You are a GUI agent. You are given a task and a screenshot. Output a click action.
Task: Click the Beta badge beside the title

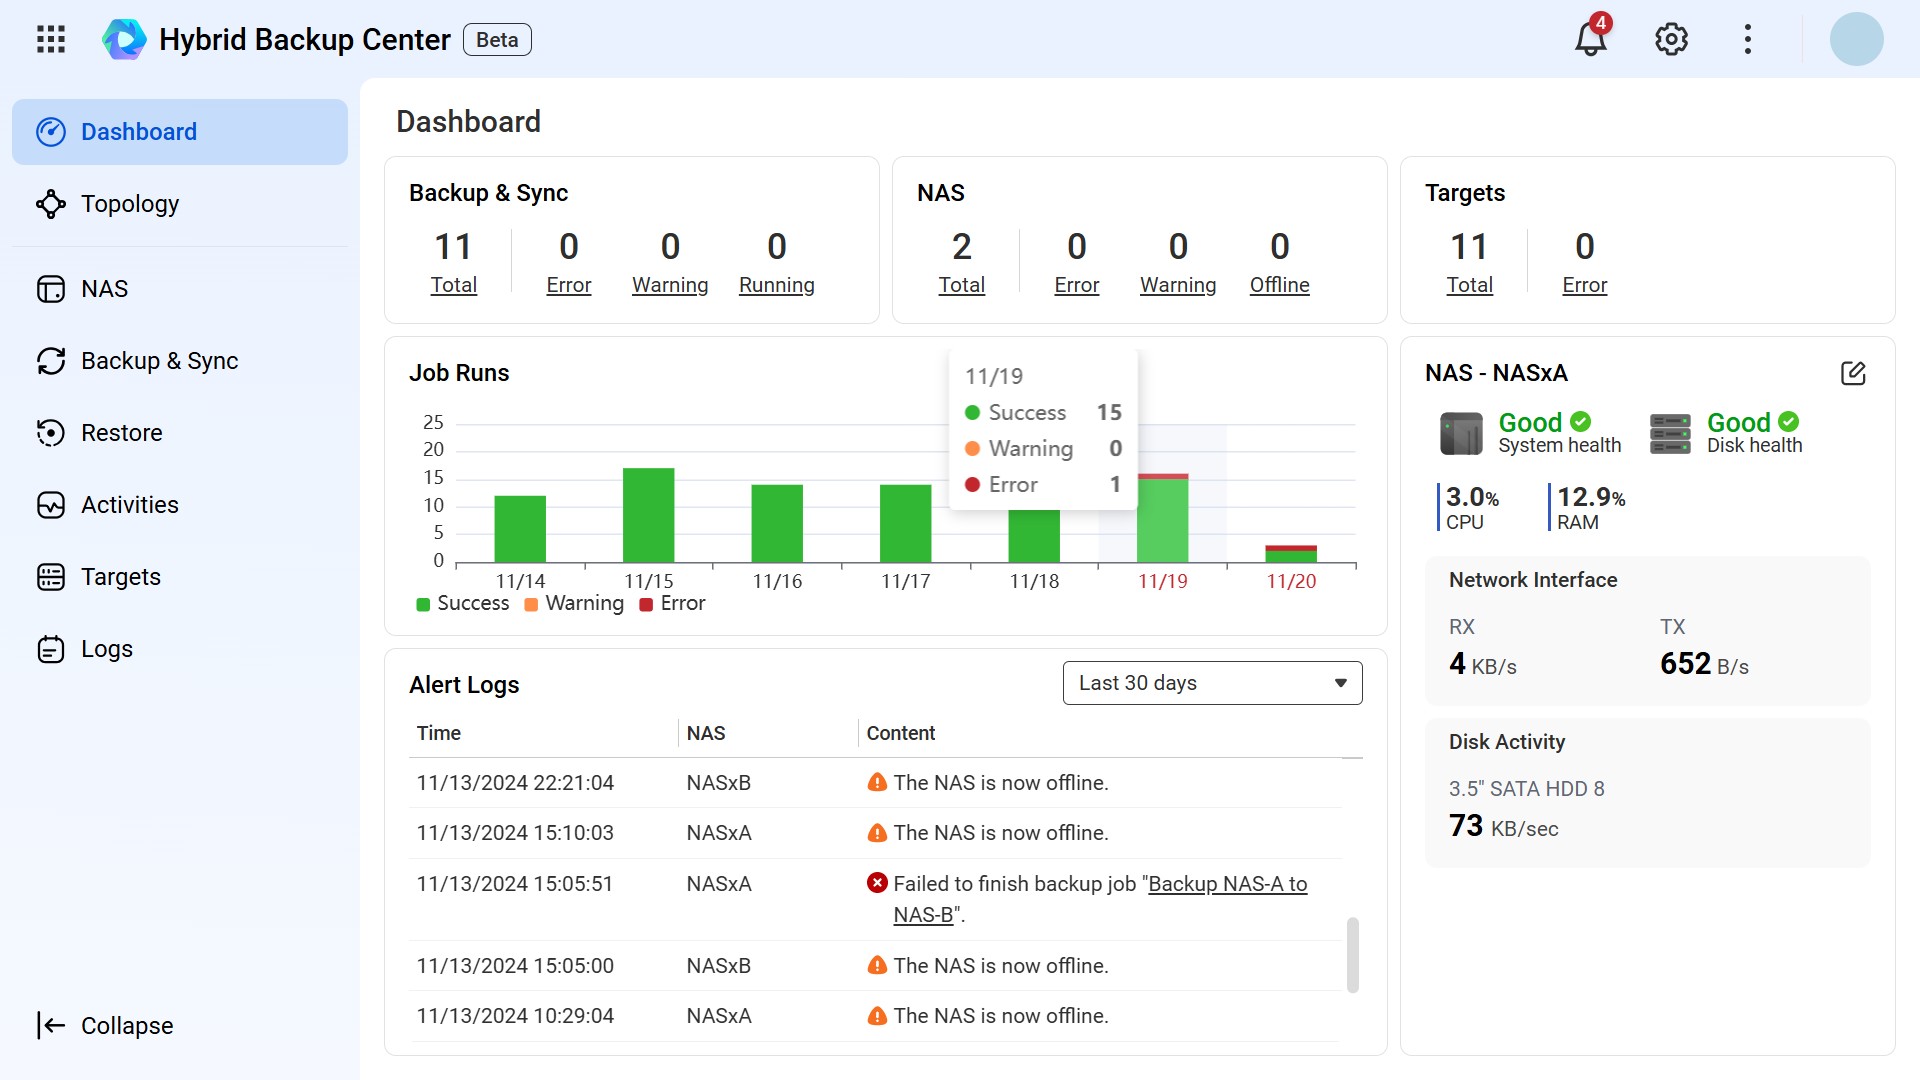497,39
